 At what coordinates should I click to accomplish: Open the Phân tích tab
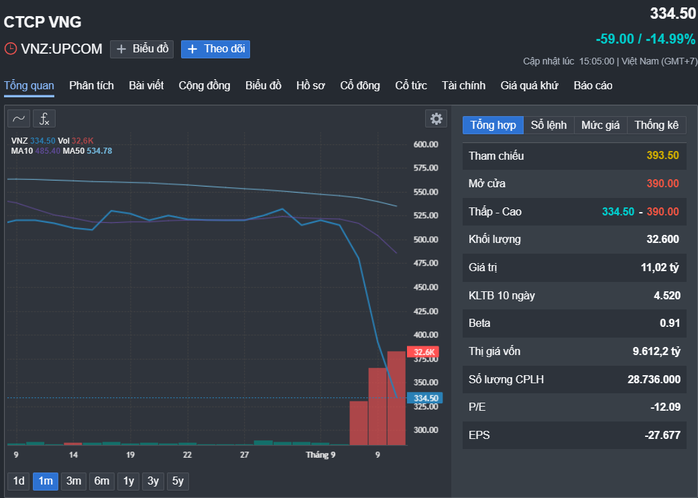[91, 85]
